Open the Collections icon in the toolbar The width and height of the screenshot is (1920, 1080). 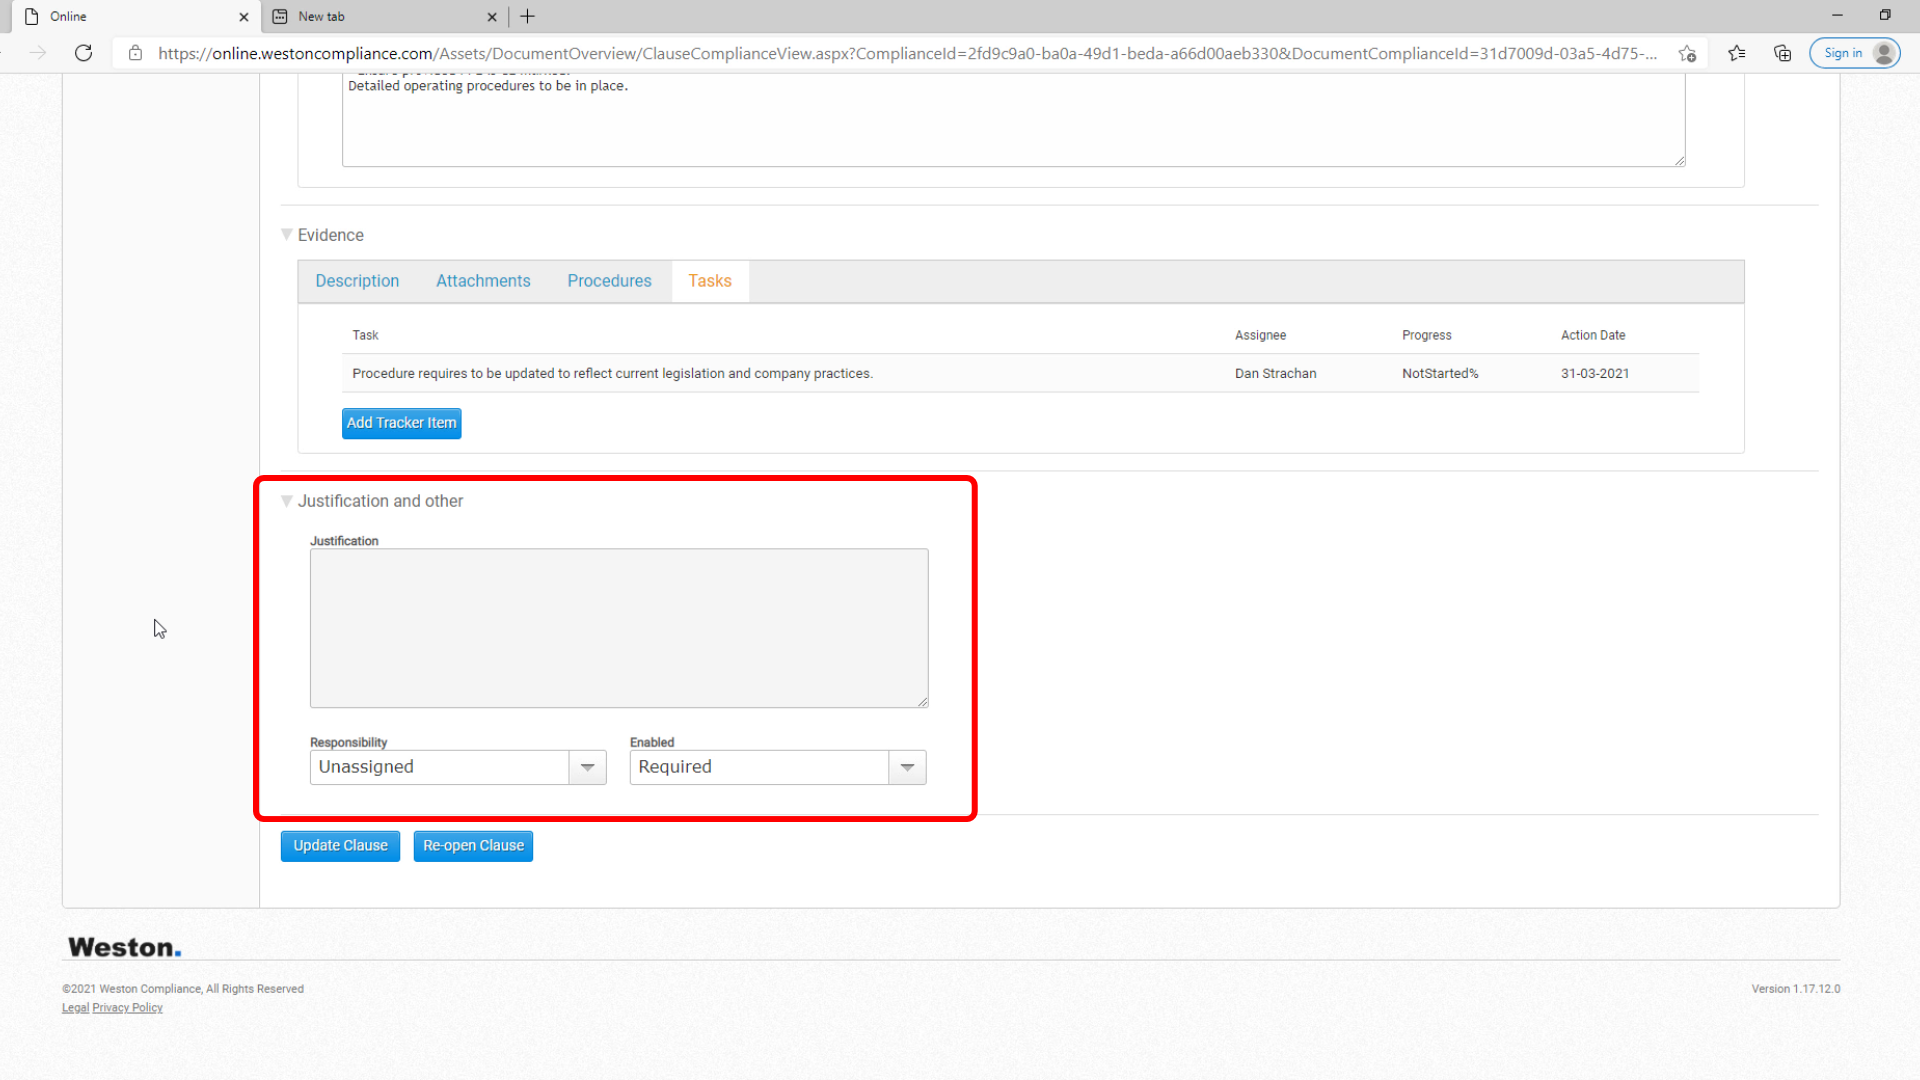point(1782,53)
